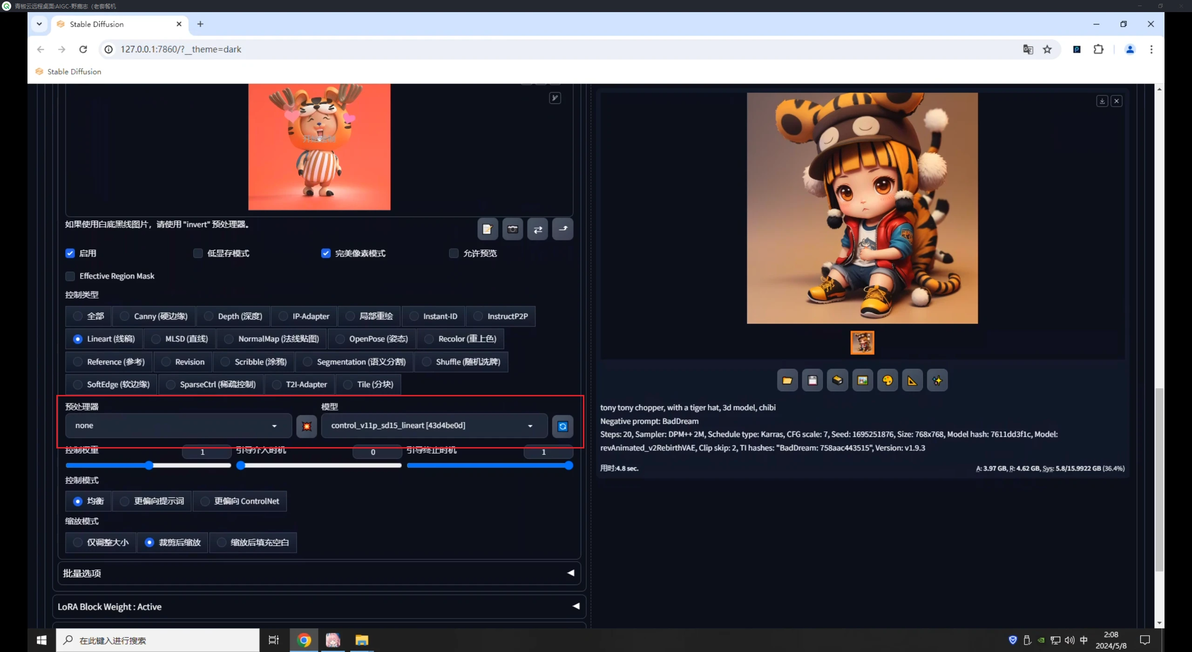Adjust the 控制权重 slider

tap(148, 465)
